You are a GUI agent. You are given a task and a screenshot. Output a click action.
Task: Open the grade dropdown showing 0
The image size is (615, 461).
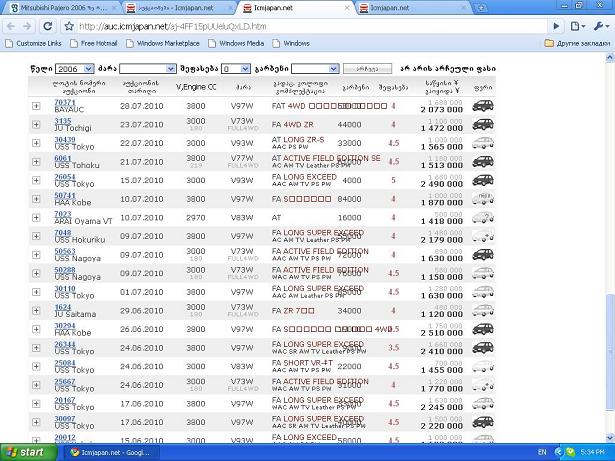(x=236, y=69)
